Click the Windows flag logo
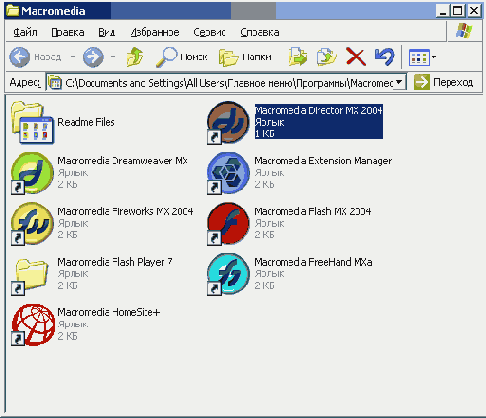Screen dimensions: 486x418 (464, 31)
